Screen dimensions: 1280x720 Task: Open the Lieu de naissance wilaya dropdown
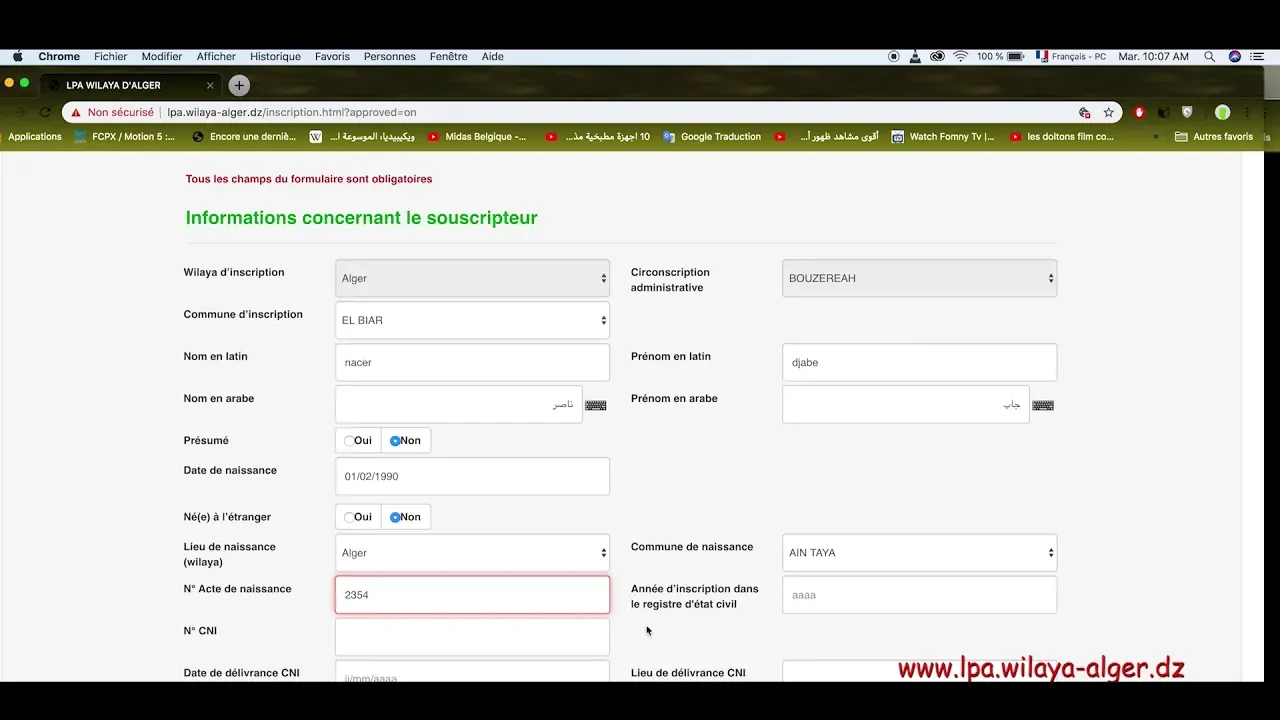pos(472,553)
